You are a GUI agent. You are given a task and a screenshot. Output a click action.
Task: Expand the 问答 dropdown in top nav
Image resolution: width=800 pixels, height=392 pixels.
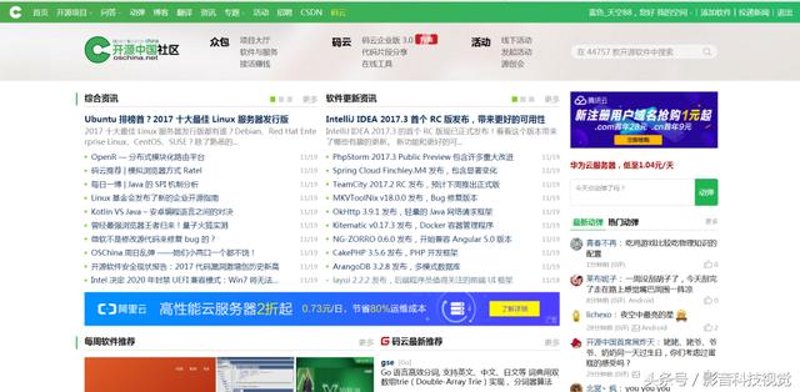pos(110,12)
